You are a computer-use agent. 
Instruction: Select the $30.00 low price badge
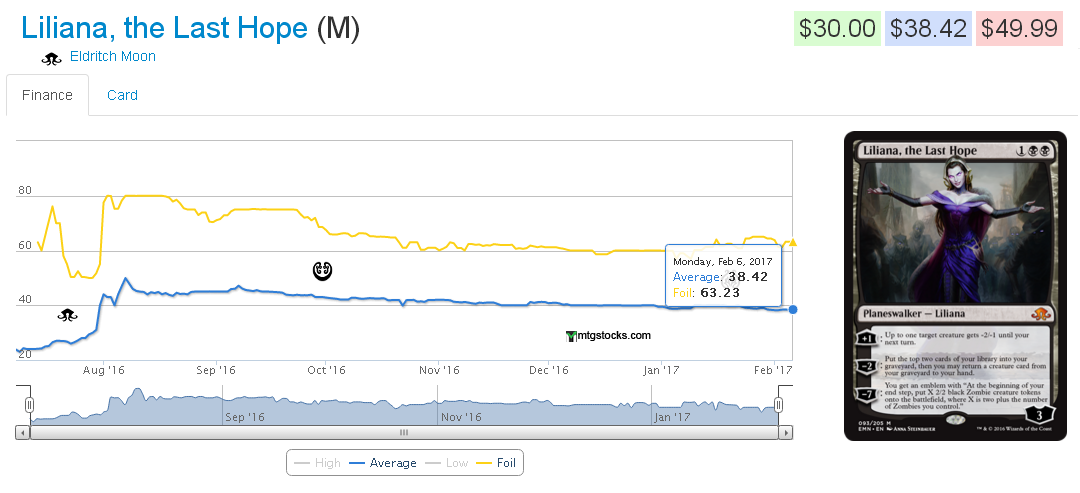837,28
